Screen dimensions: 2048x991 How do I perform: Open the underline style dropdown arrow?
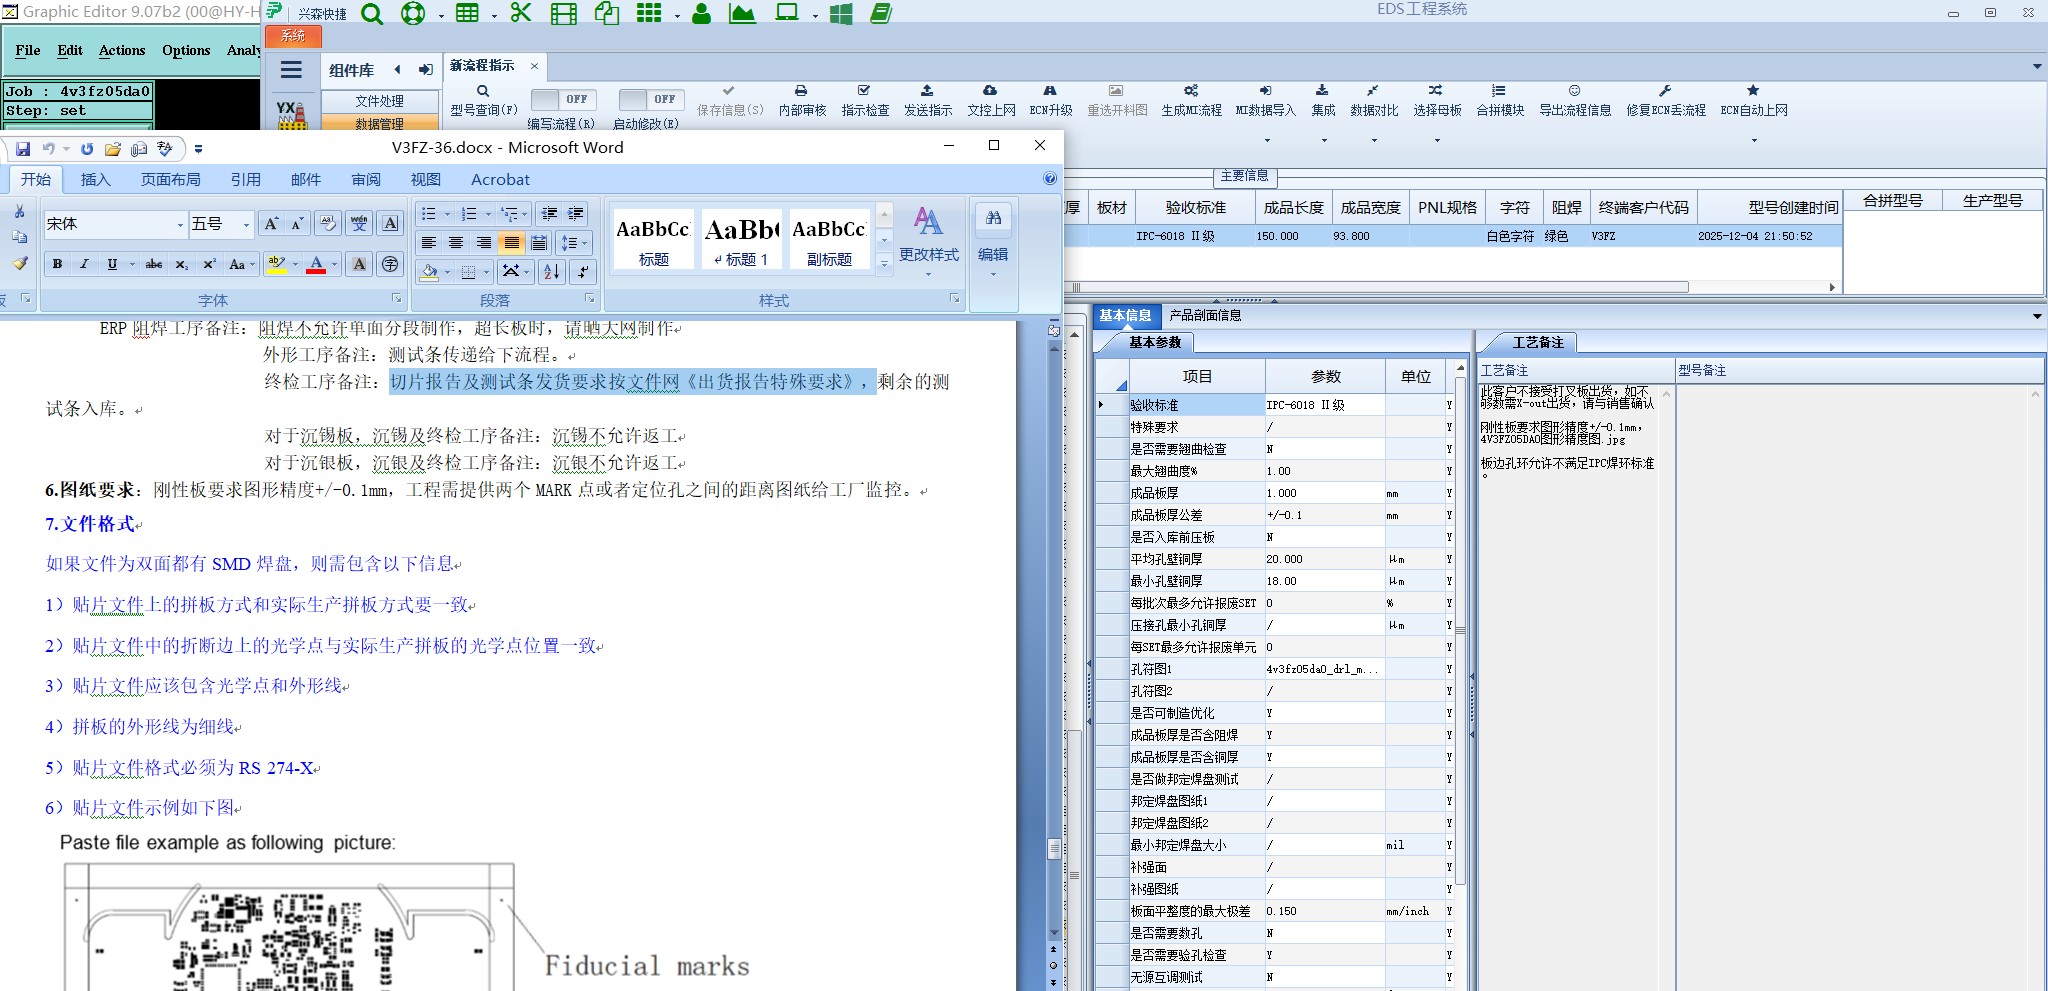click(131, 264)
